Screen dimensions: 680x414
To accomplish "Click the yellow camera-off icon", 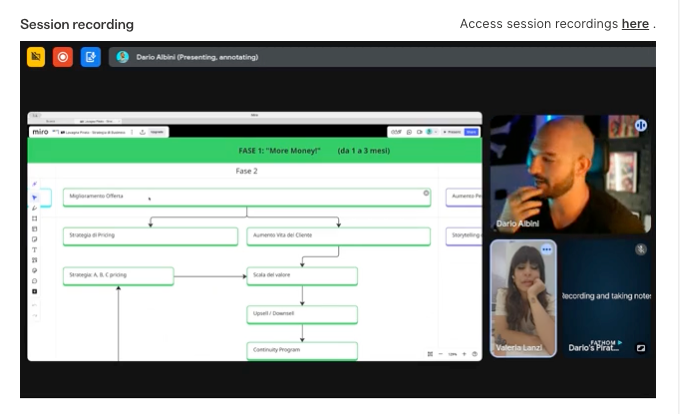I will coord(36,57).
